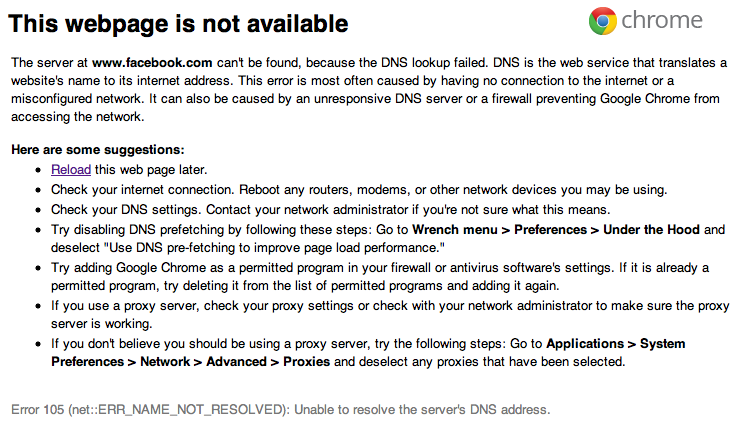Click the Chrome logo icon
The image size is (744, 426).
tap(603, 21)
